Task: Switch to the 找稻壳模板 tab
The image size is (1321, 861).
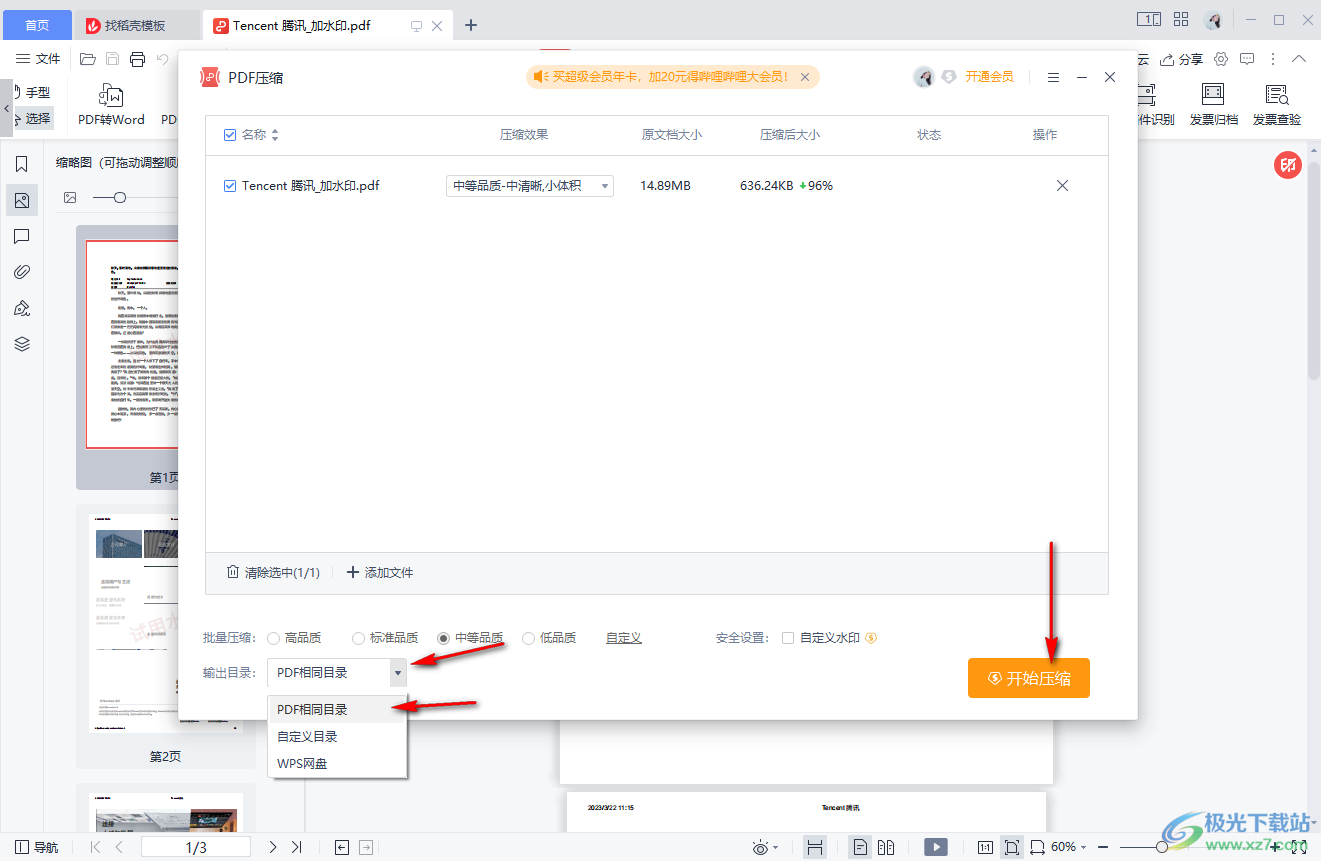Action: pos(136,25)
